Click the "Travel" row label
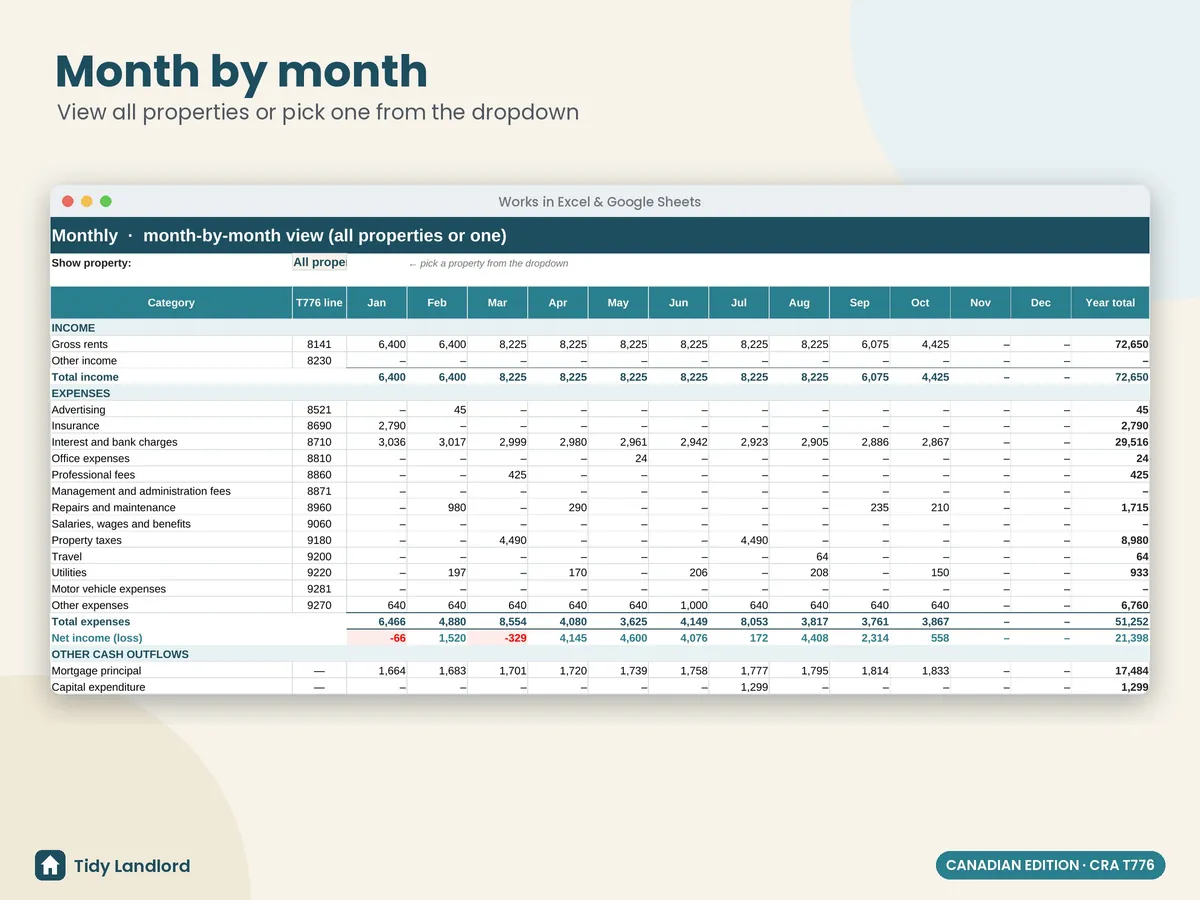 pos(67,557)
